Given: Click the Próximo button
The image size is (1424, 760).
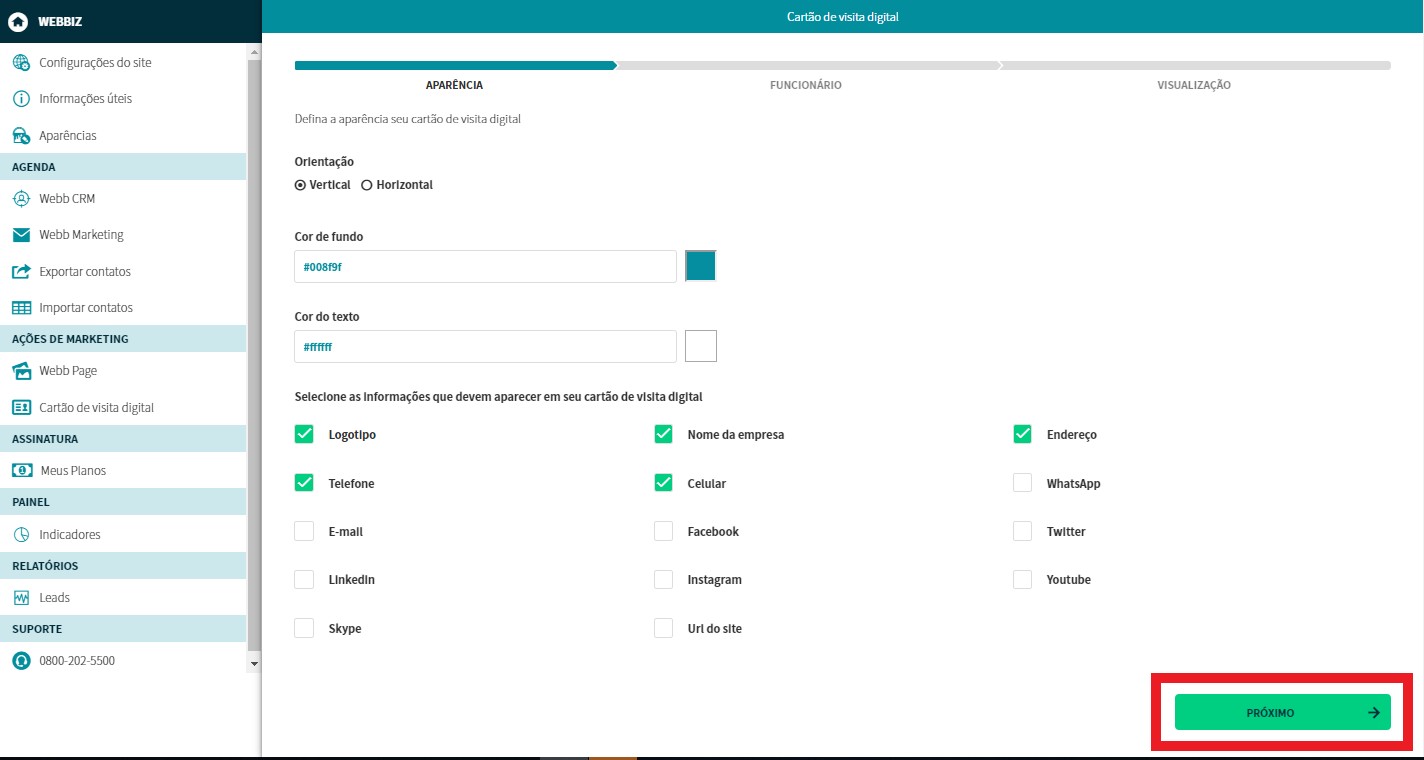Looking at the screenshot, I should (1282, 713).
